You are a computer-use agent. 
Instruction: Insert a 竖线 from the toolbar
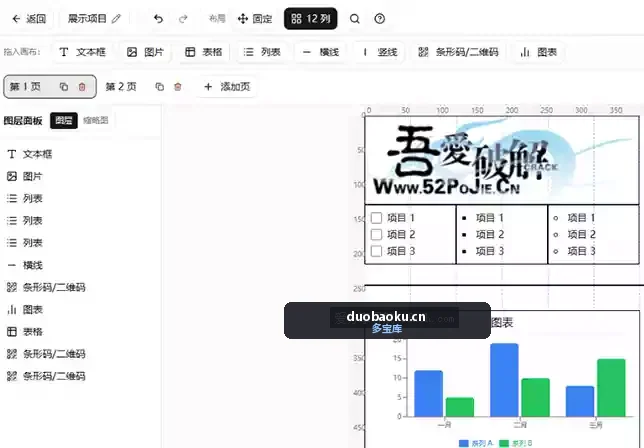coord(380,52)
